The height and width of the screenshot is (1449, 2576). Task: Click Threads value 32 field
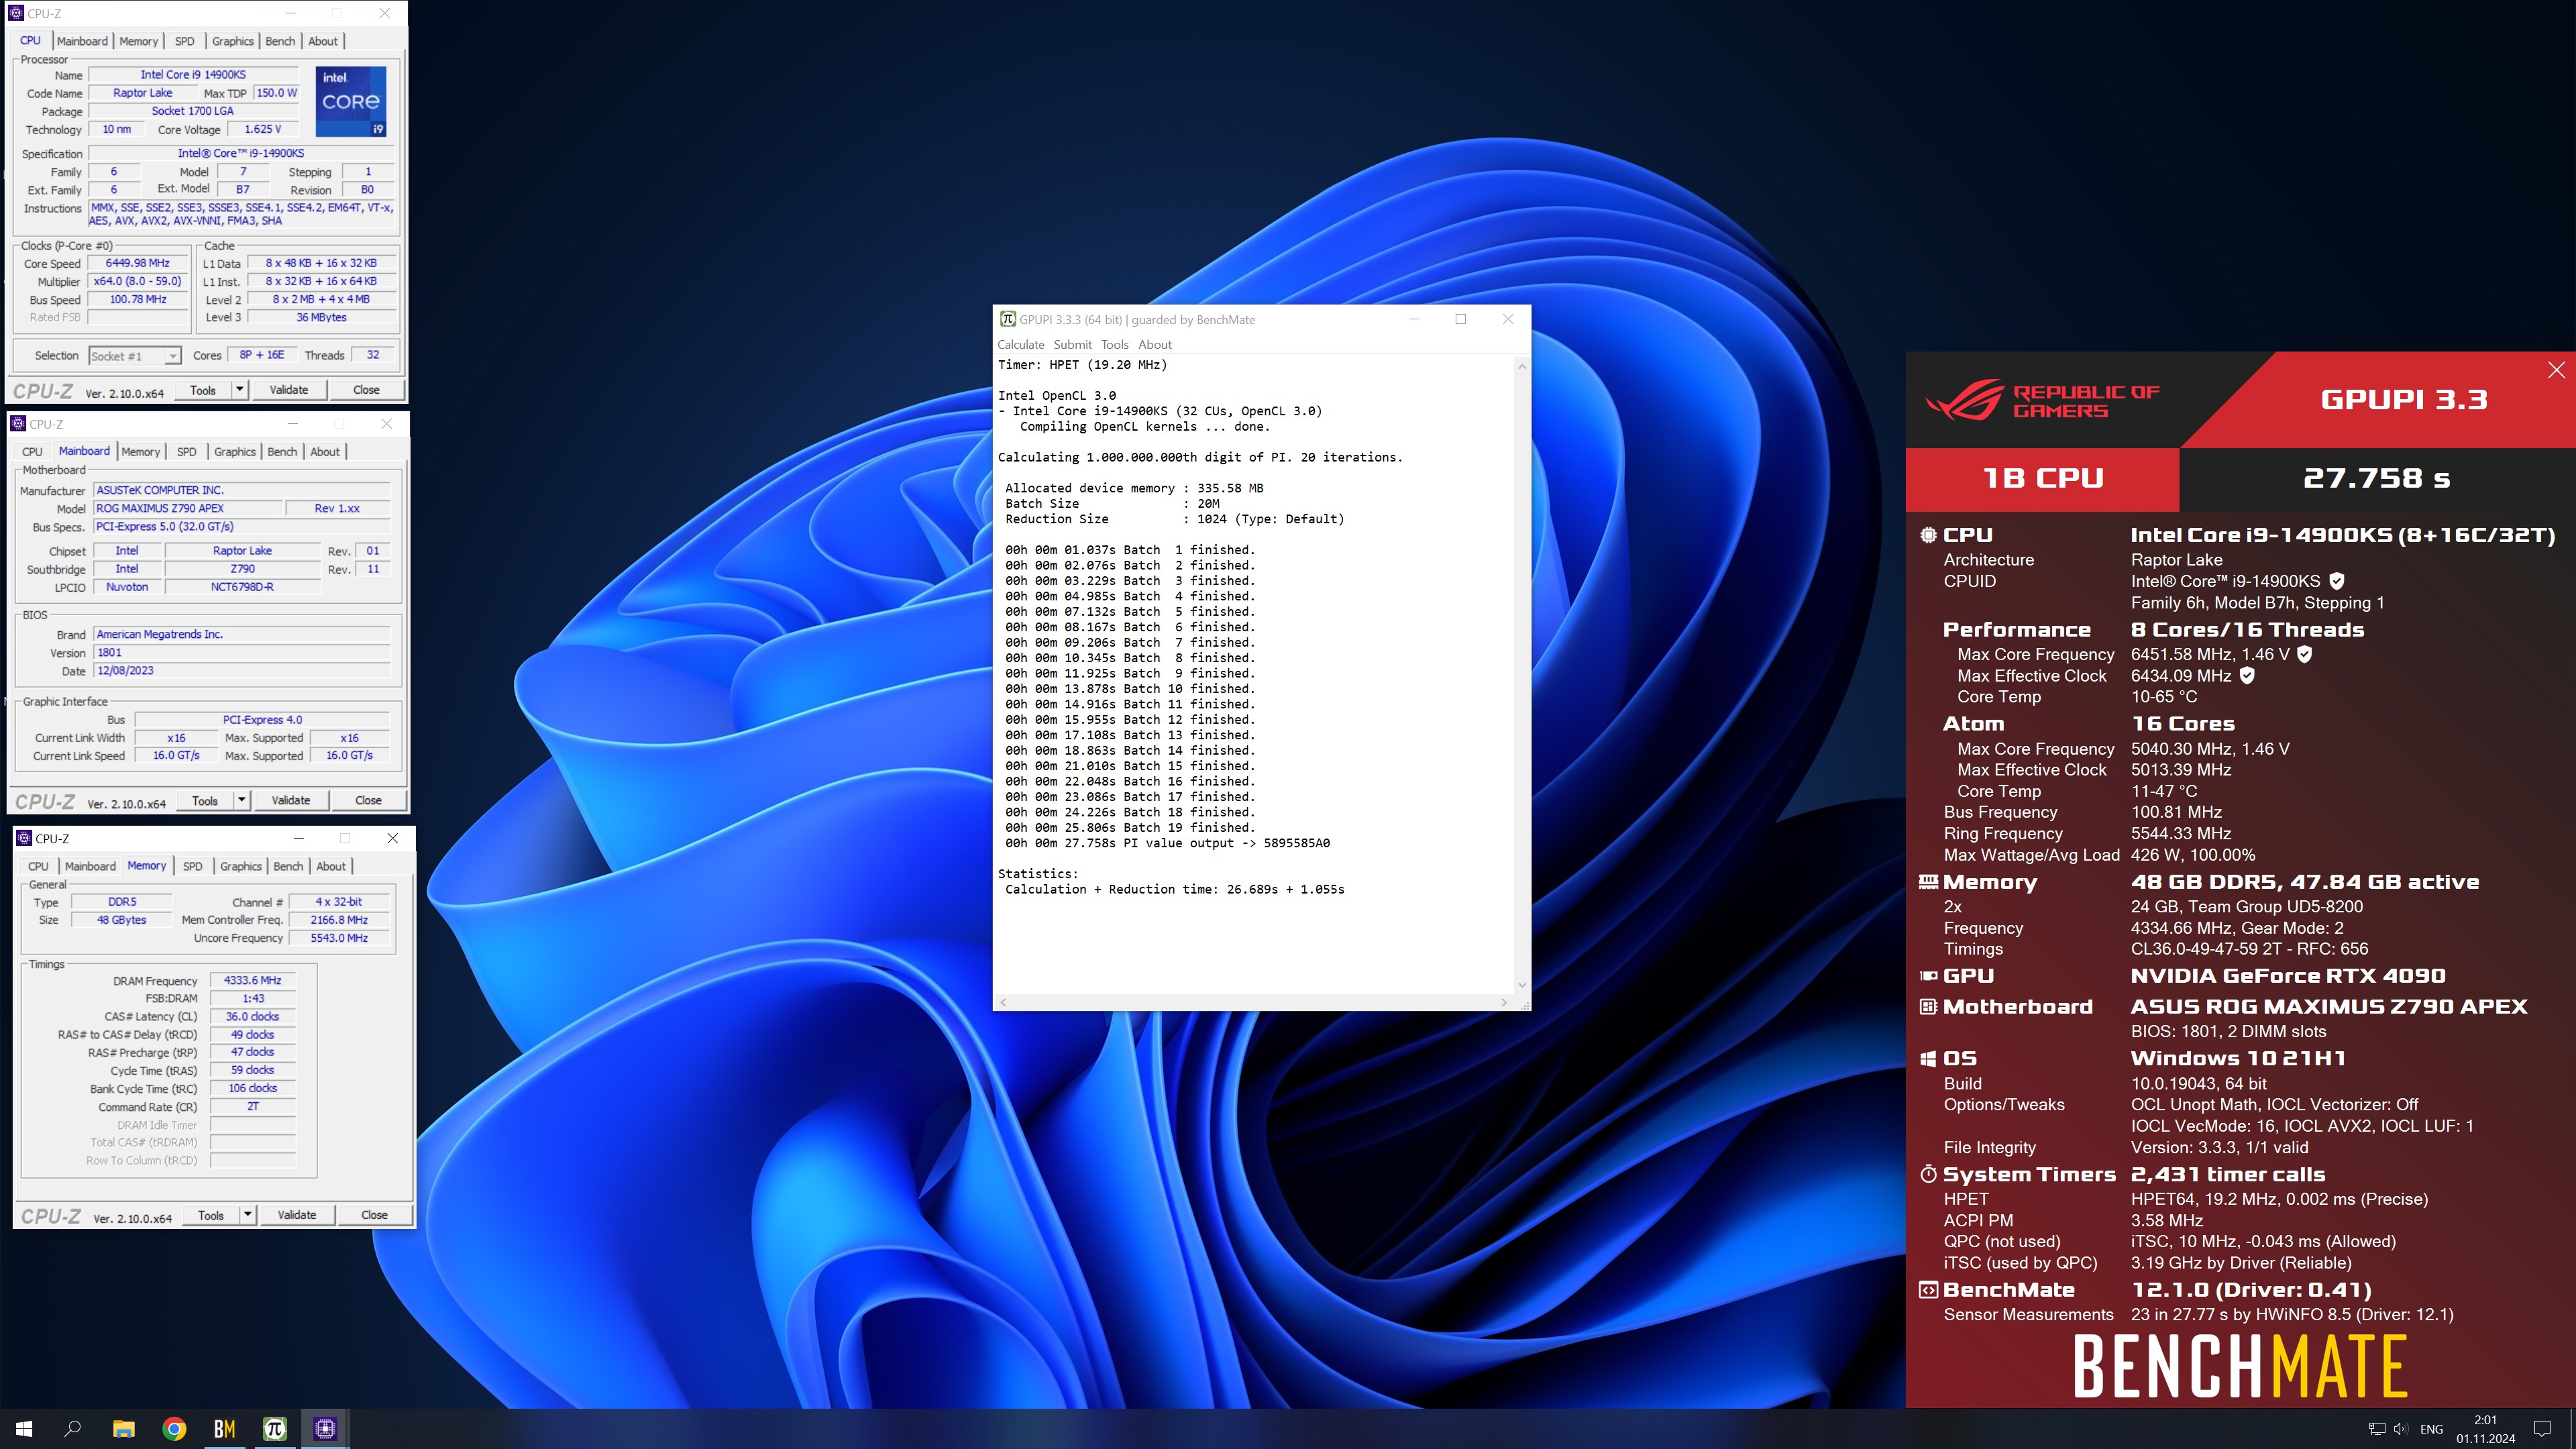(372, 355)
